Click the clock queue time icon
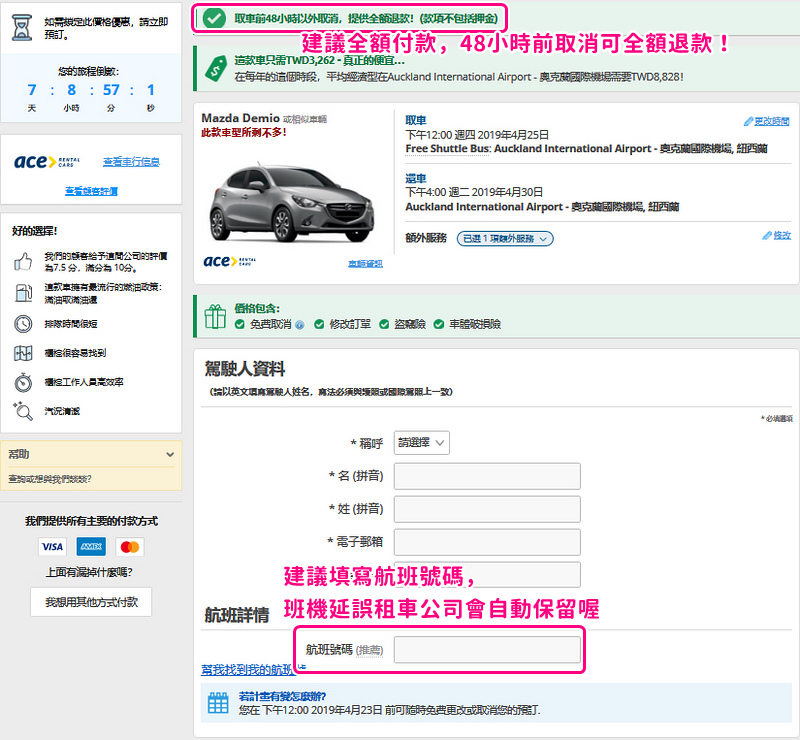Viewport: 800px width, 740px height. click(23, 324)
